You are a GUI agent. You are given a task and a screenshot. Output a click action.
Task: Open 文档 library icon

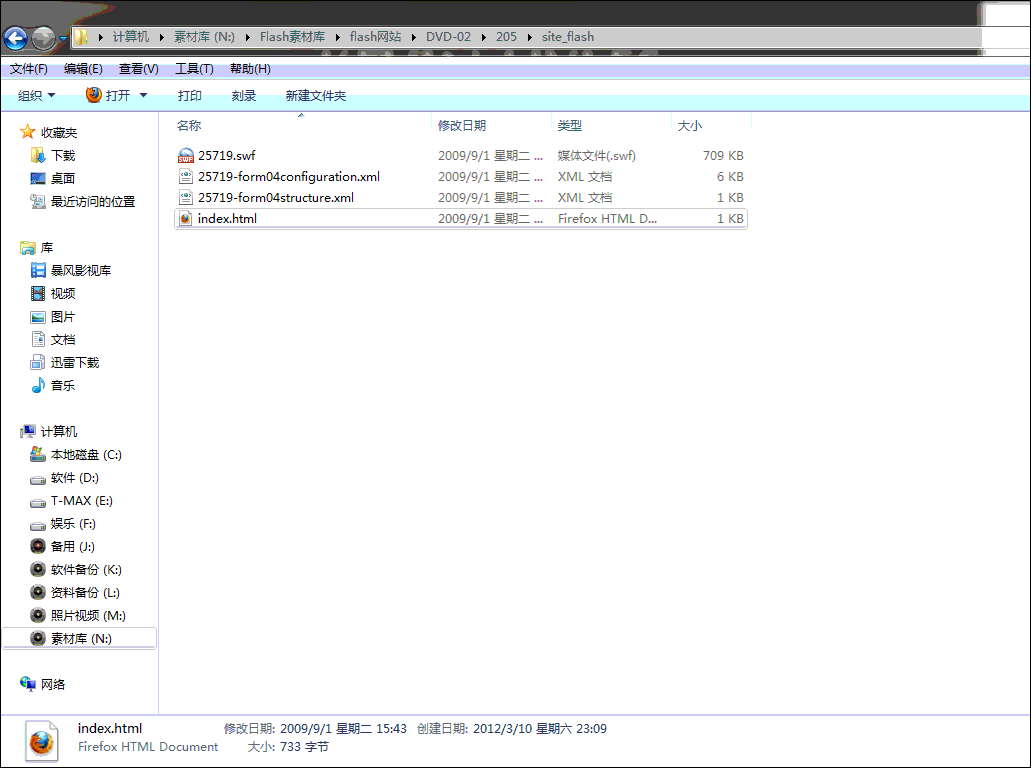pos(38,339)
